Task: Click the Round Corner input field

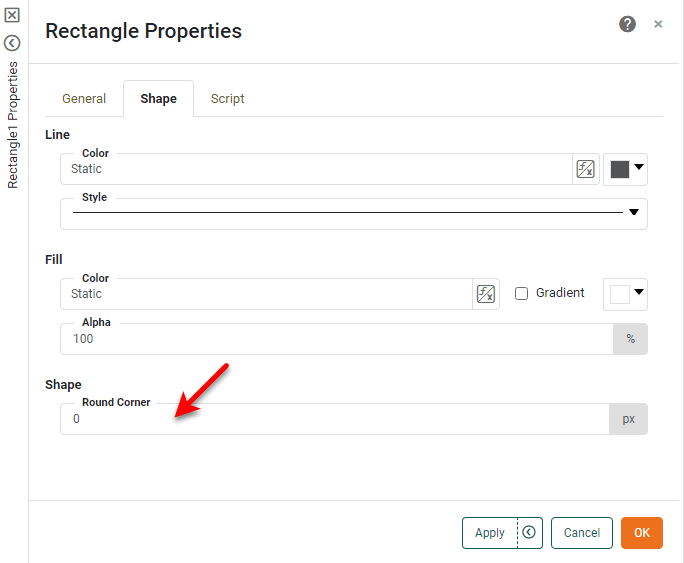Action: pos(334,419)
